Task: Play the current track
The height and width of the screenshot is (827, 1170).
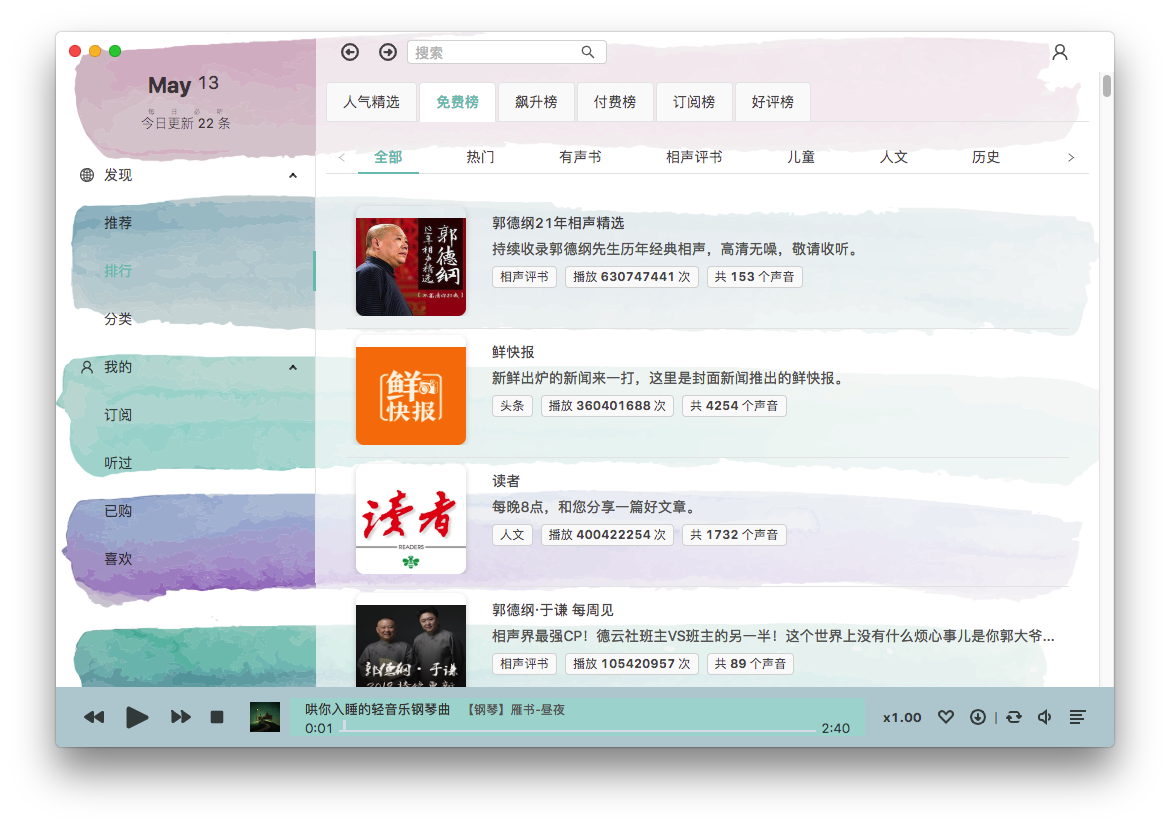Action: pyautogui.click(x=137, y=717)
